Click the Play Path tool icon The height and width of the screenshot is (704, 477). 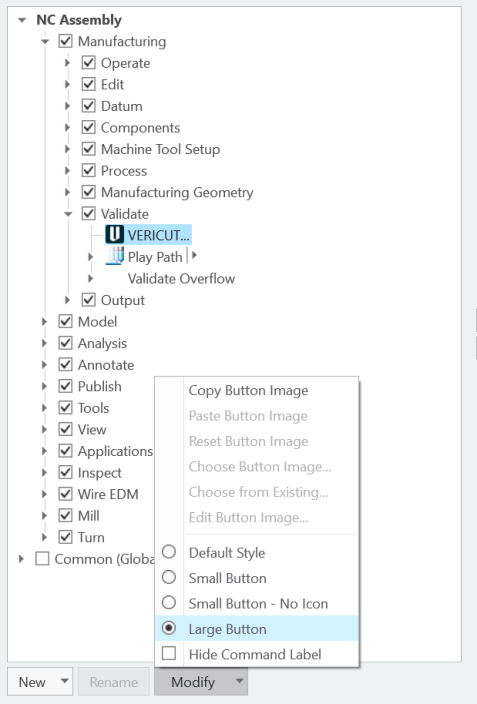[115, 256]
